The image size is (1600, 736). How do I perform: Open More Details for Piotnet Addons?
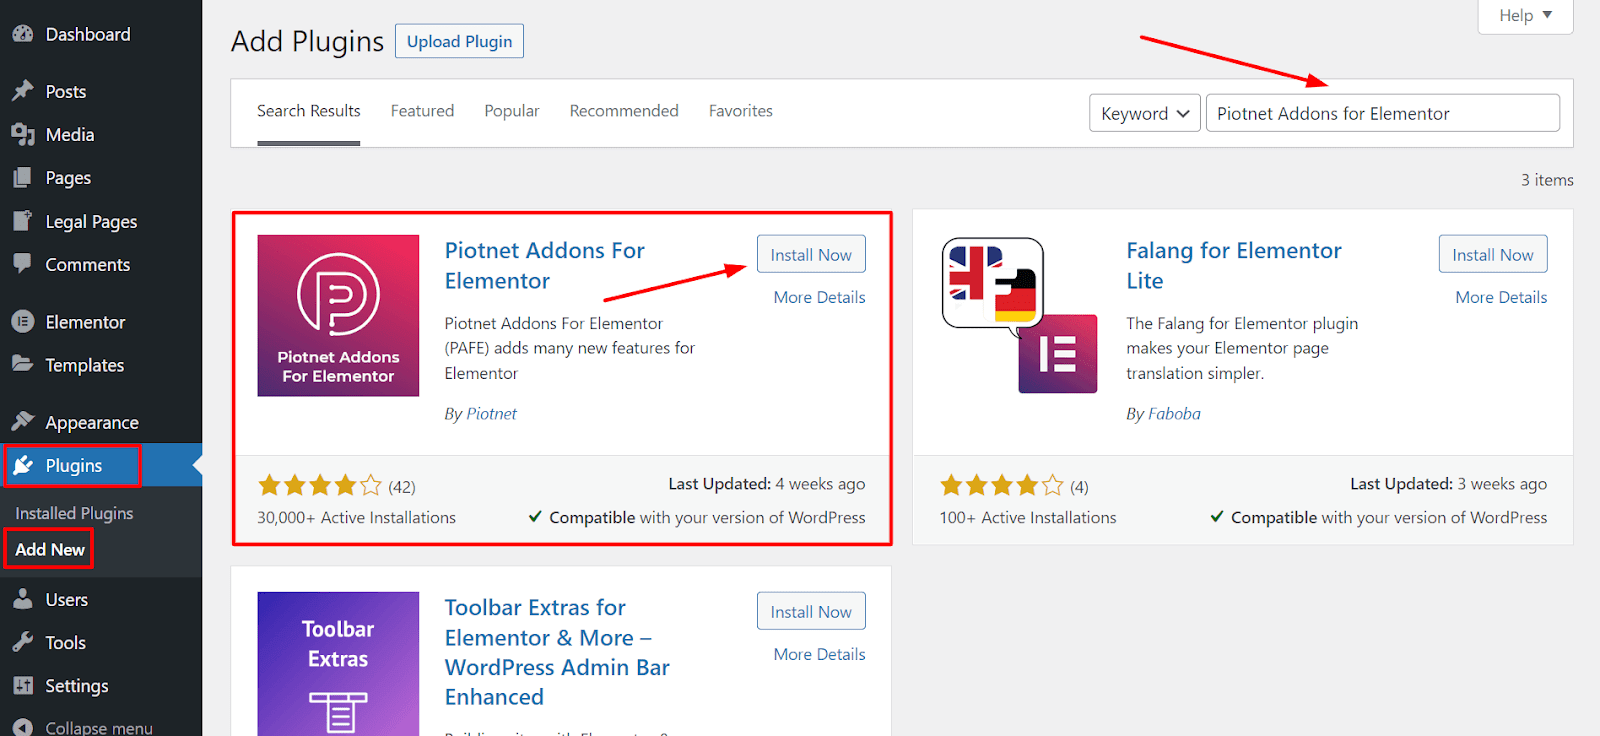819,297
